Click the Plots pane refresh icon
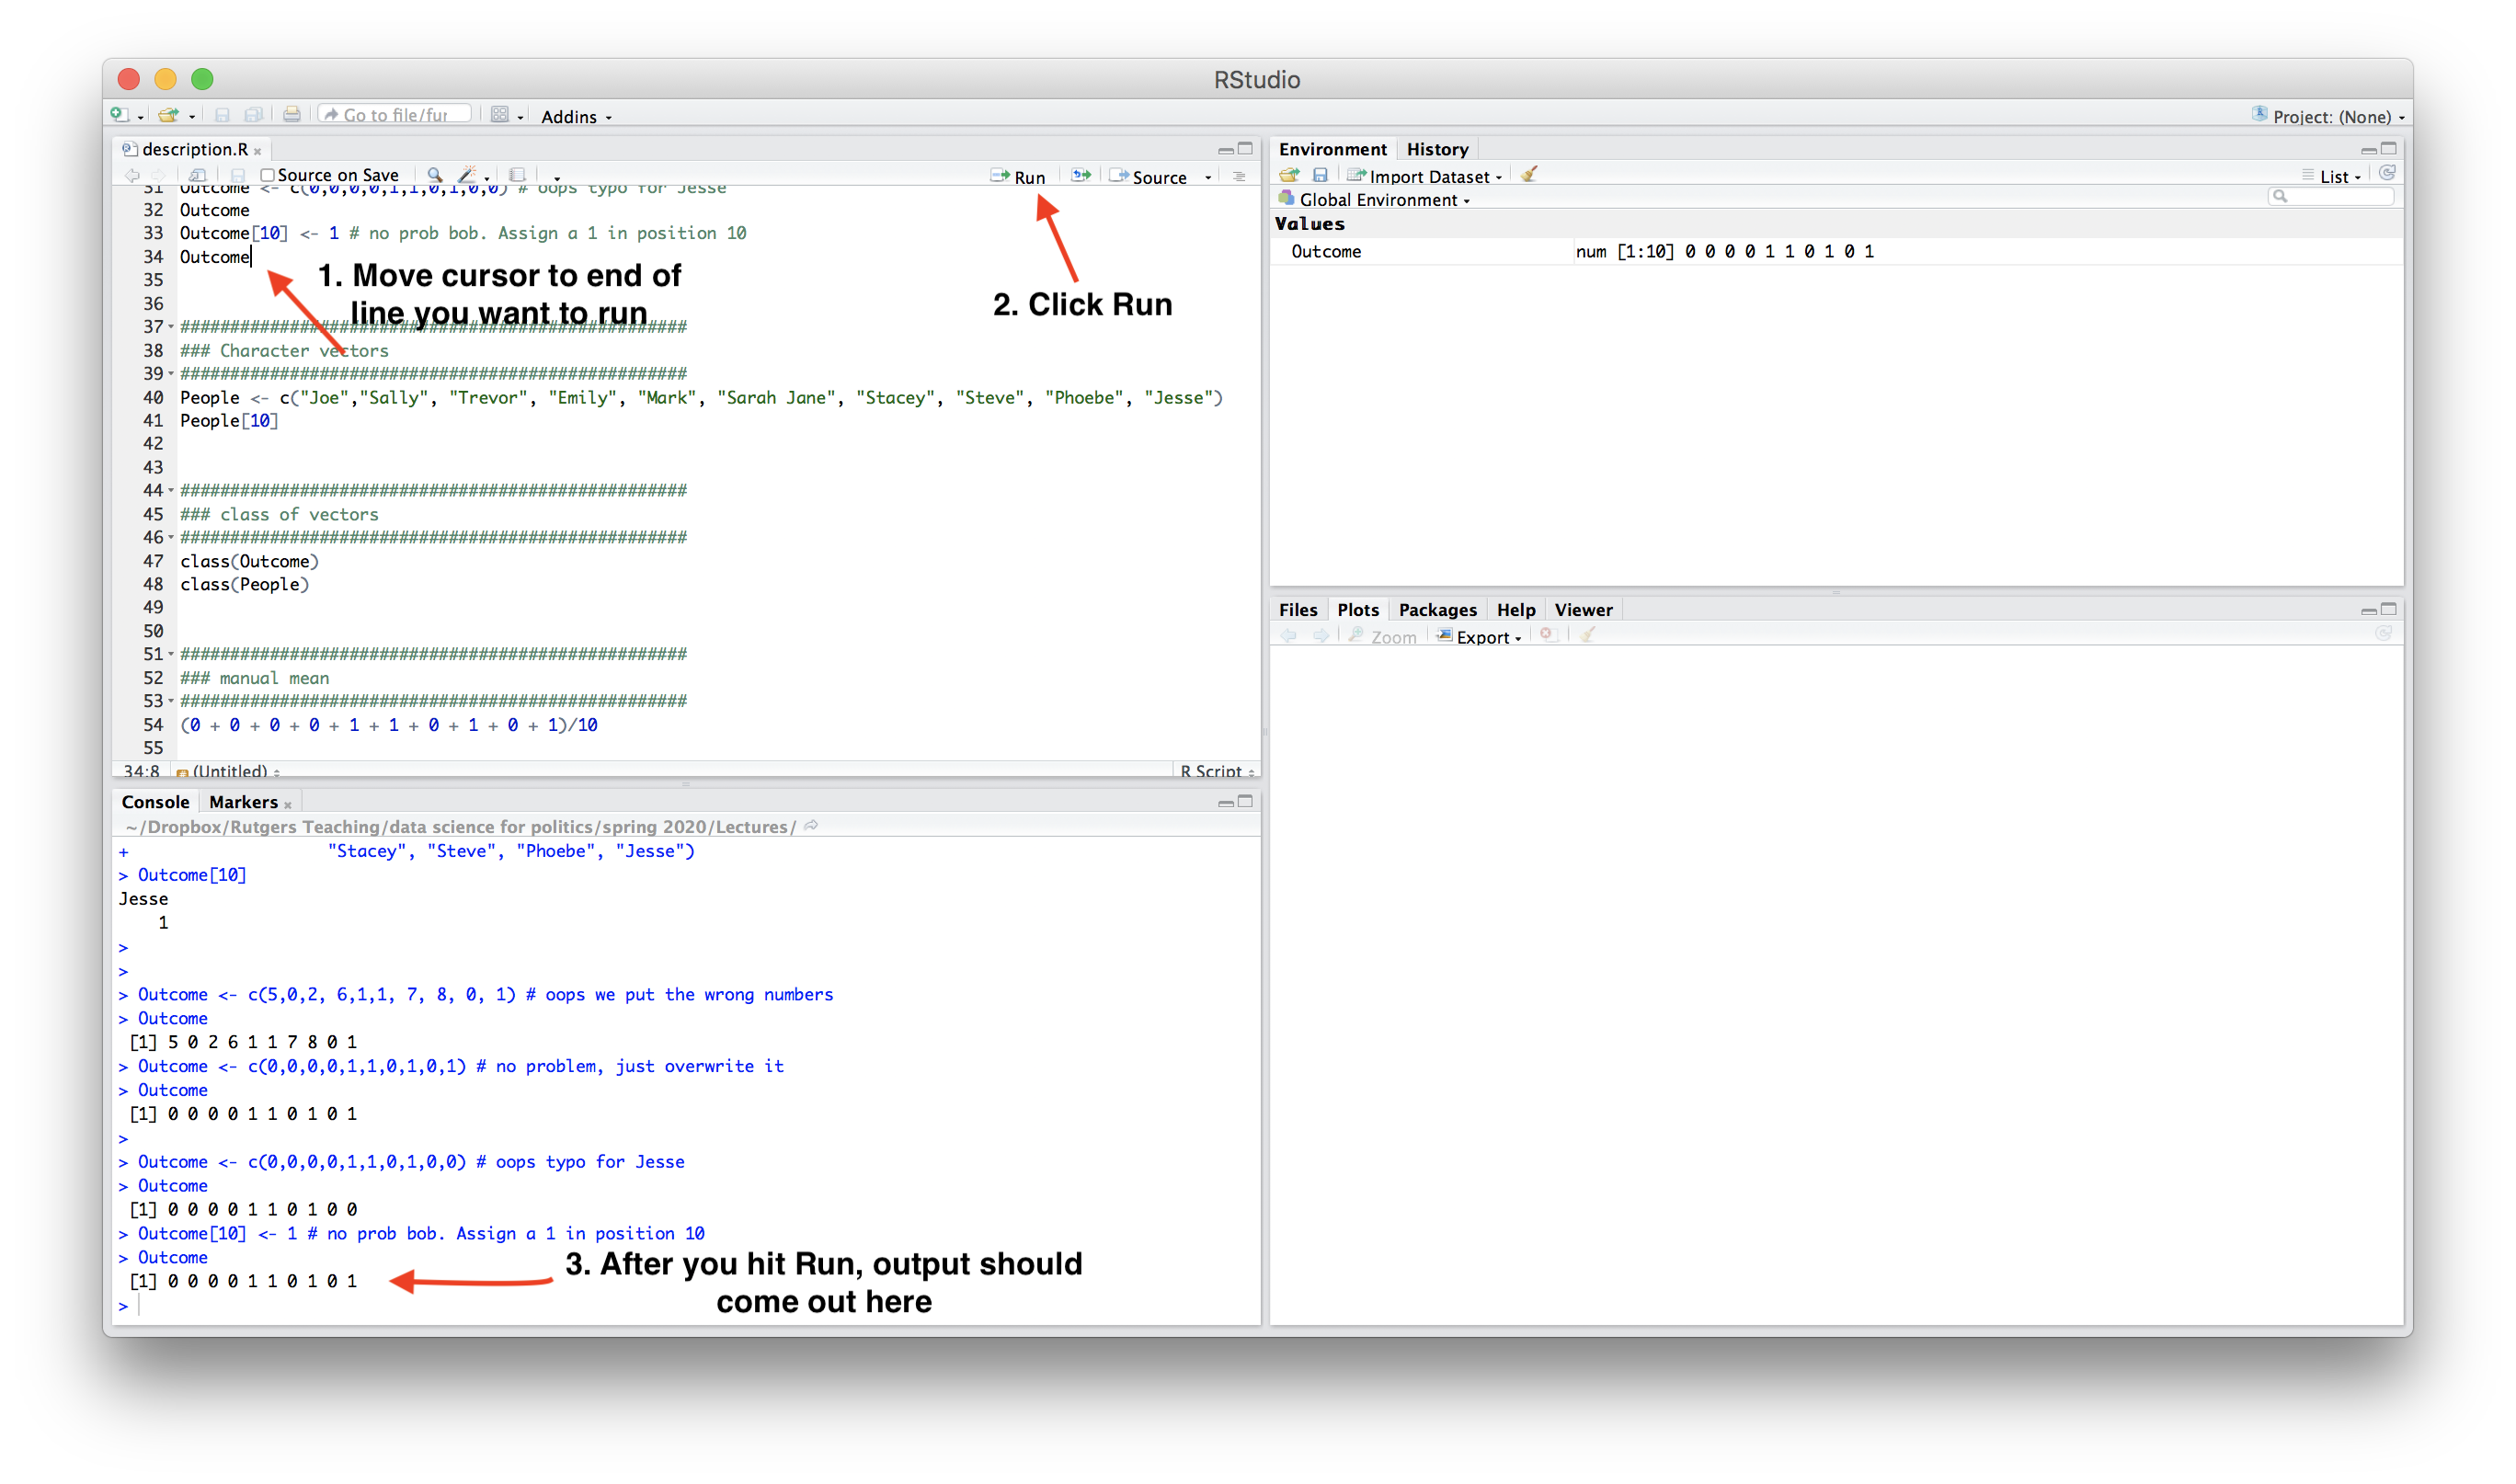 (2384, 634)
